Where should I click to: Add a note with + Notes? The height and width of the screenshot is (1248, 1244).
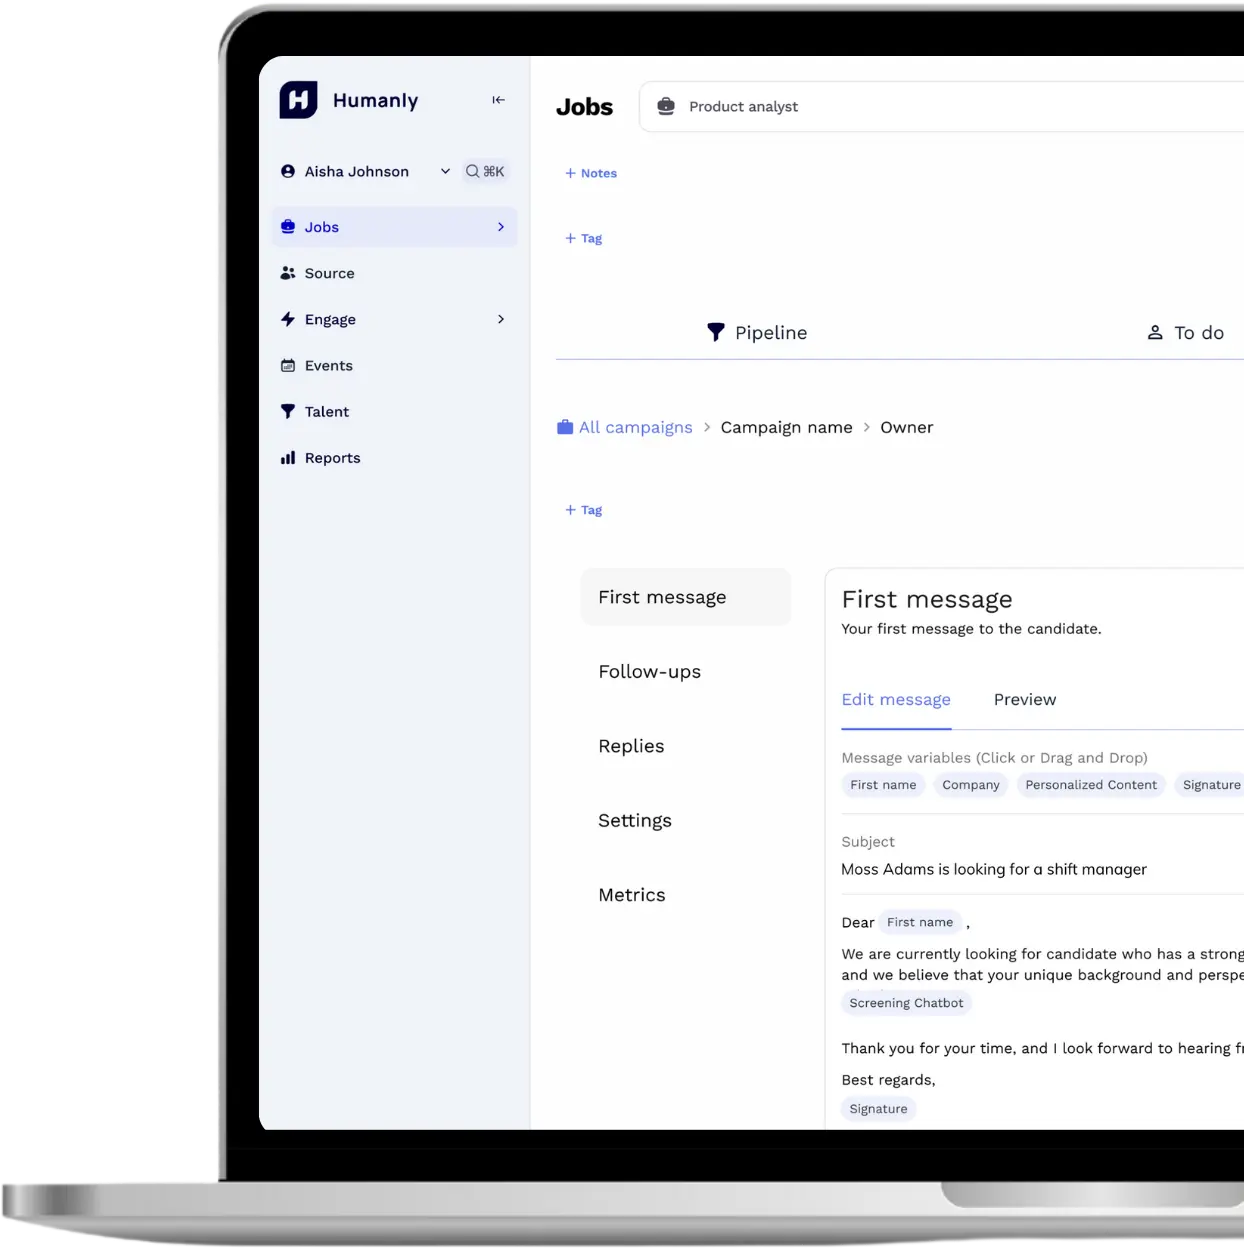[x=591, y=173]
